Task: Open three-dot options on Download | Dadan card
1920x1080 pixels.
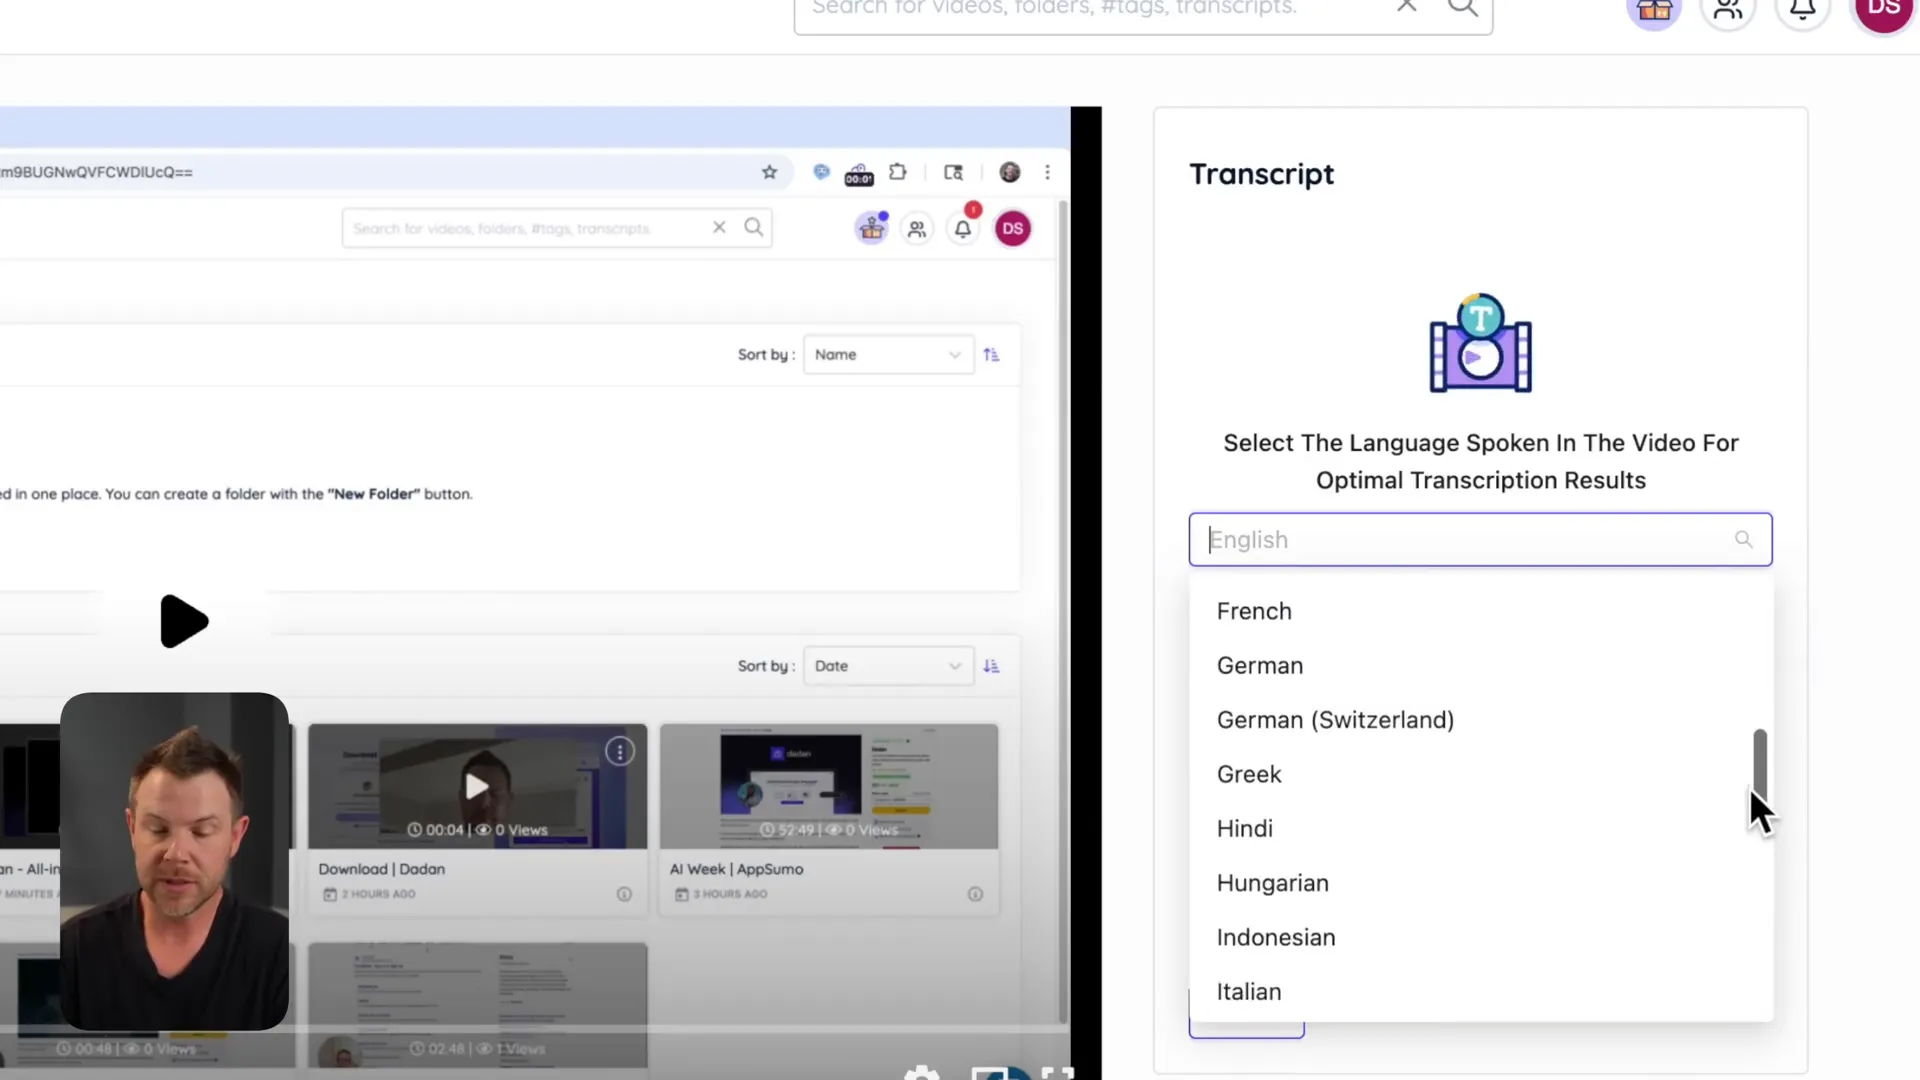Action: 620,752
